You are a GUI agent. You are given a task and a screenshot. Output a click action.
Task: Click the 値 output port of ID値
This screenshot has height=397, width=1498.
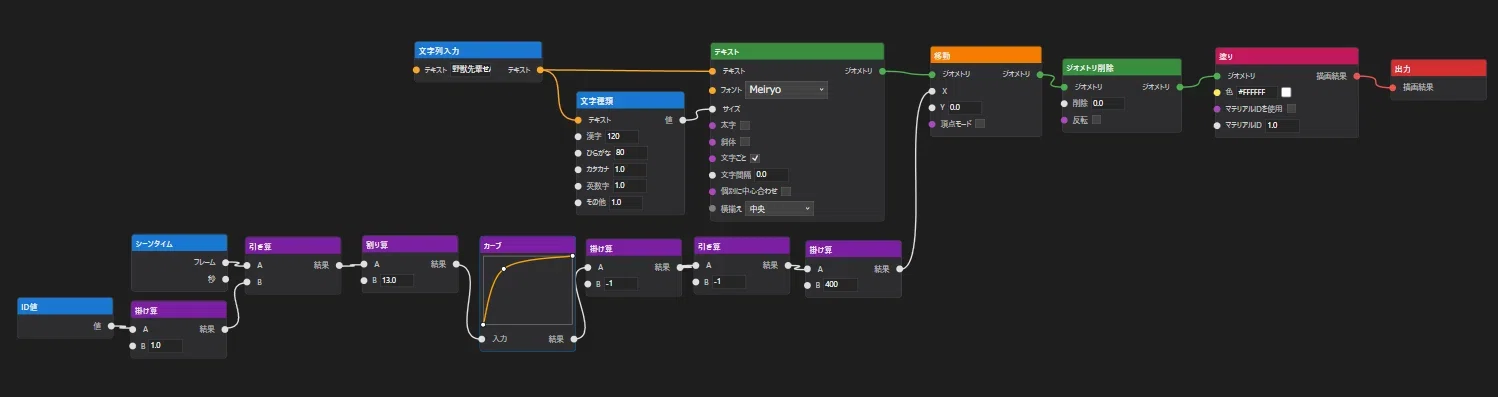click(x=111, y=325)
